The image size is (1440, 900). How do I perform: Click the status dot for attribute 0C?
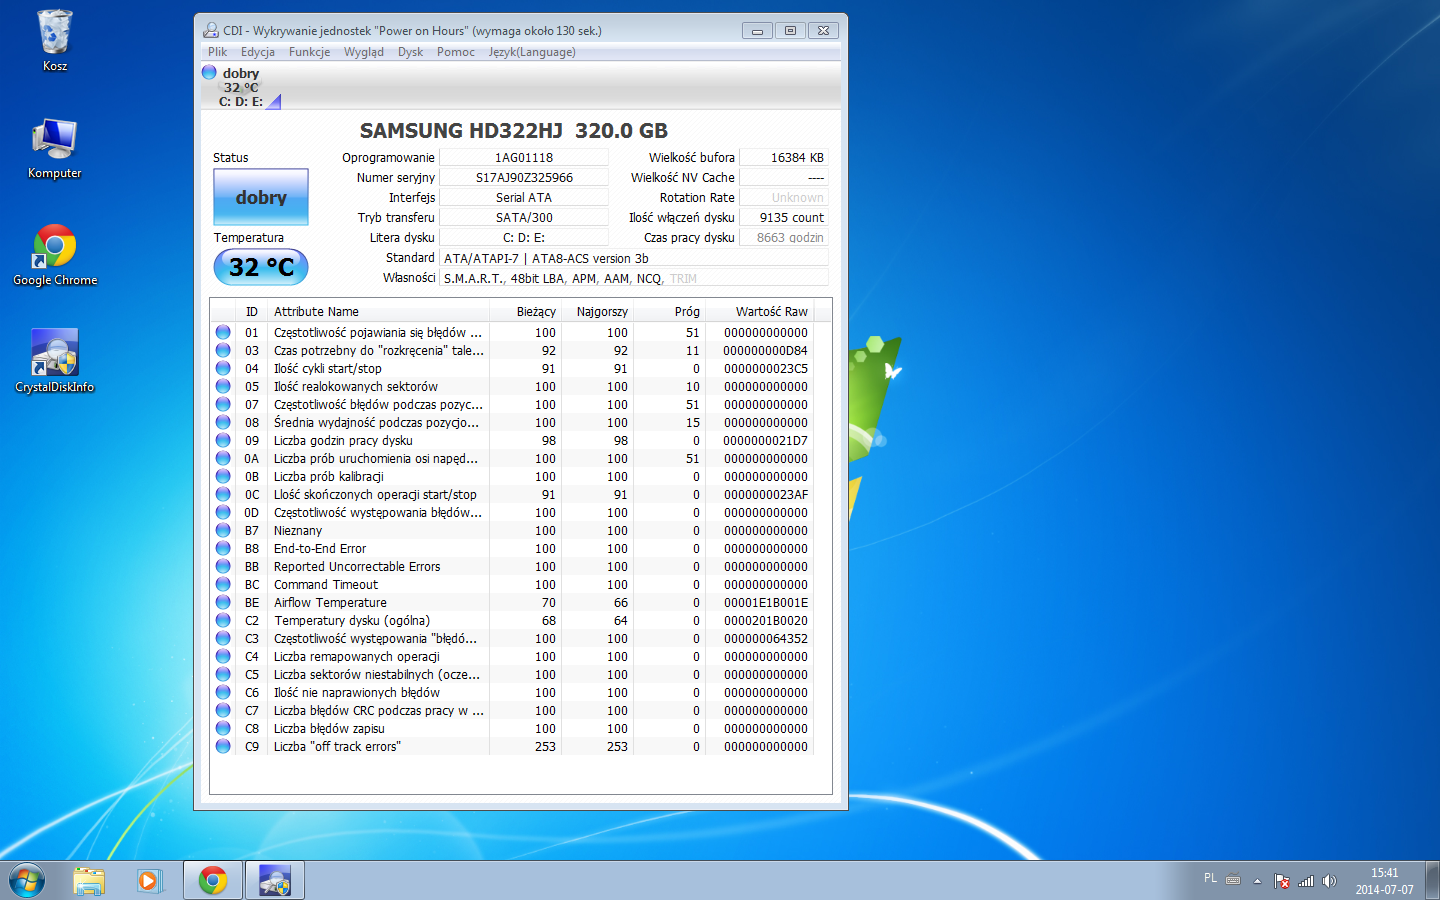[x=223, y=494]
